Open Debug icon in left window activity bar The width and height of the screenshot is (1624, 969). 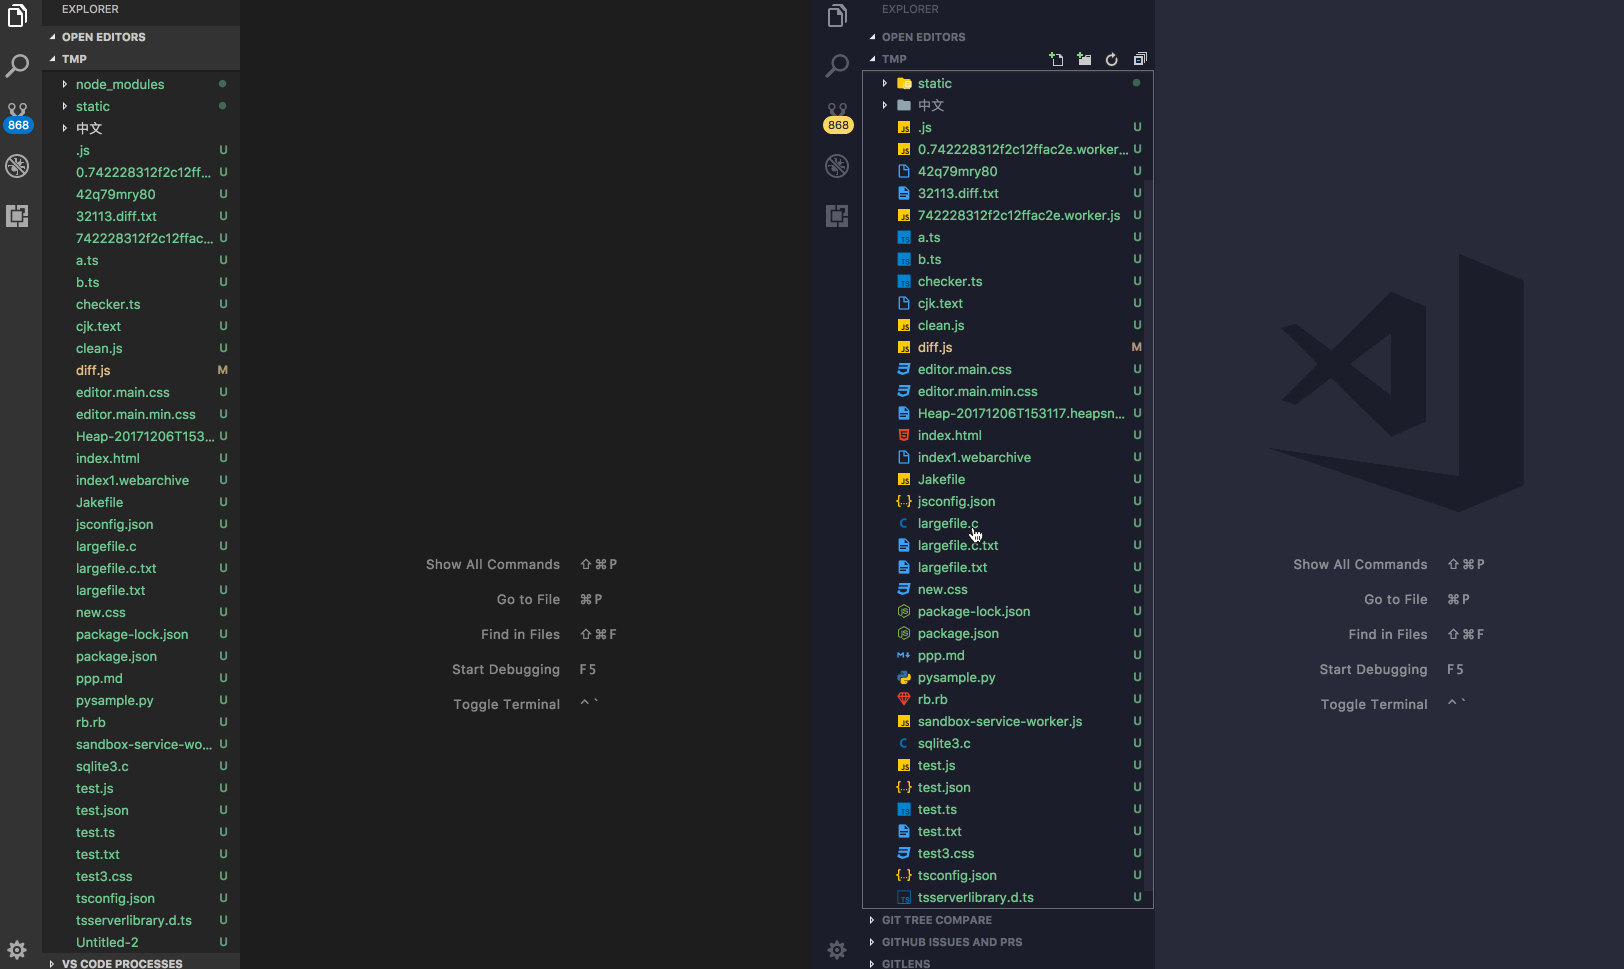[x=17, y=166]
